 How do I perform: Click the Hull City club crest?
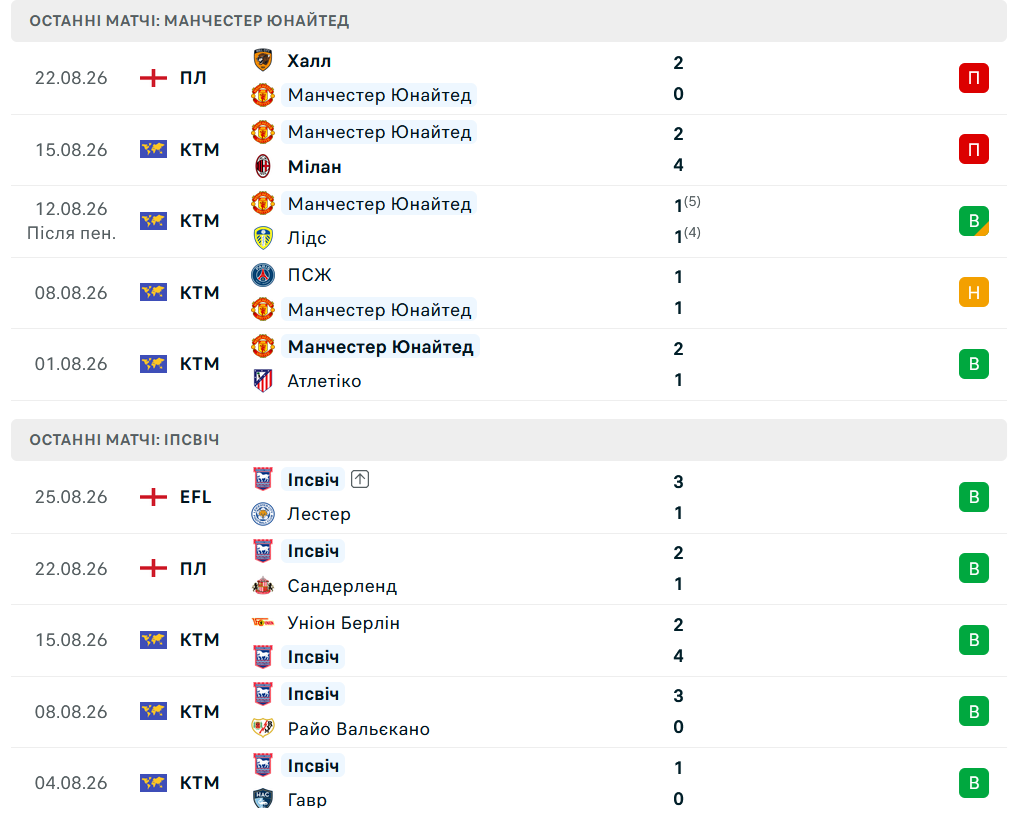click(263, 60)
